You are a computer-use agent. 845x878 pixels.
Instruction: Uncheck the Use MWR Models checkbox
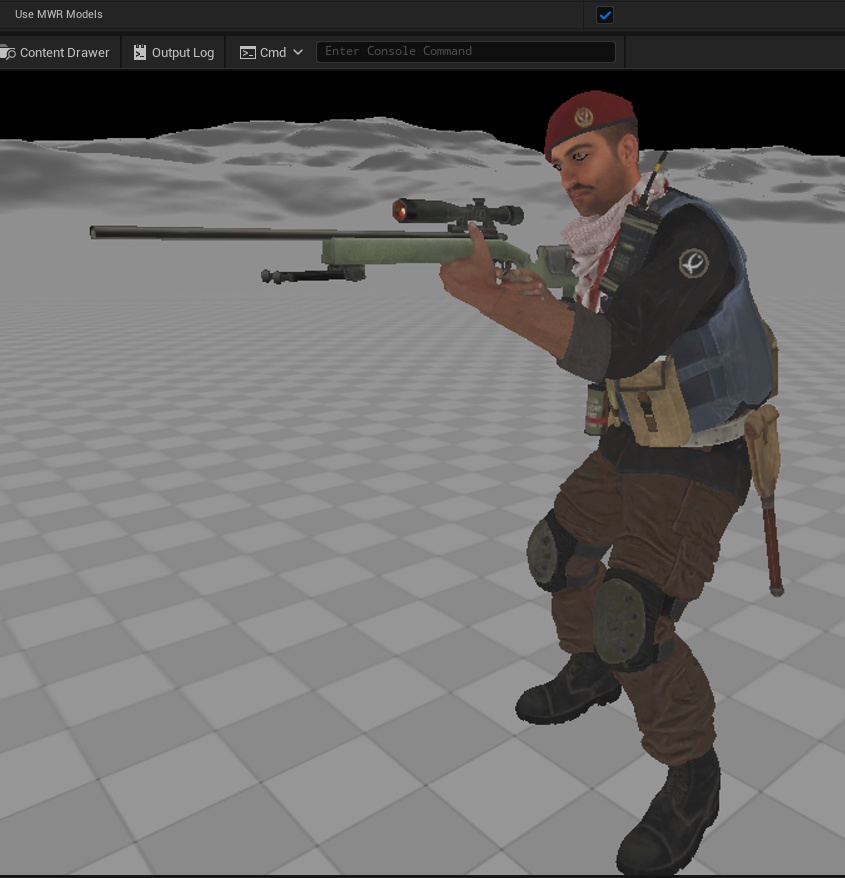pyautogui.click(x=605, y=15)
